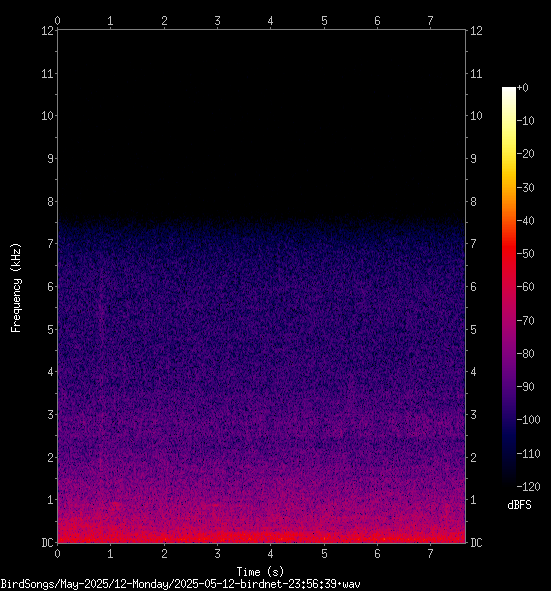Screen dimensions: 551x591
Task: Click the 0 second tick on the bottom axis
Action: pyautogui.click(x=57, y=553)
